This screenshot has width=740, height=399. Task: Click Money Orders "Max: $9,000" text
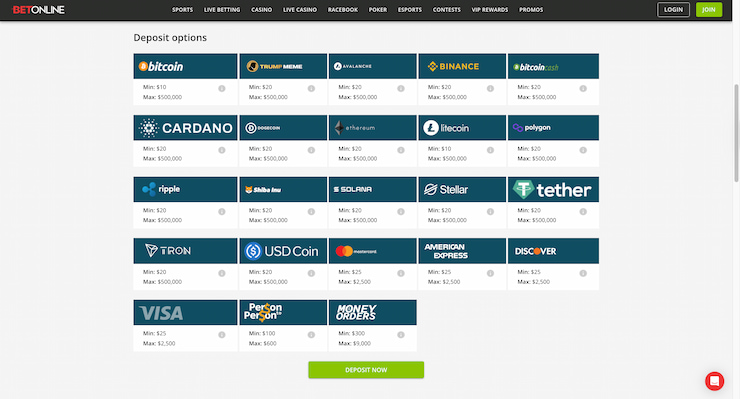tap(354, 343)
